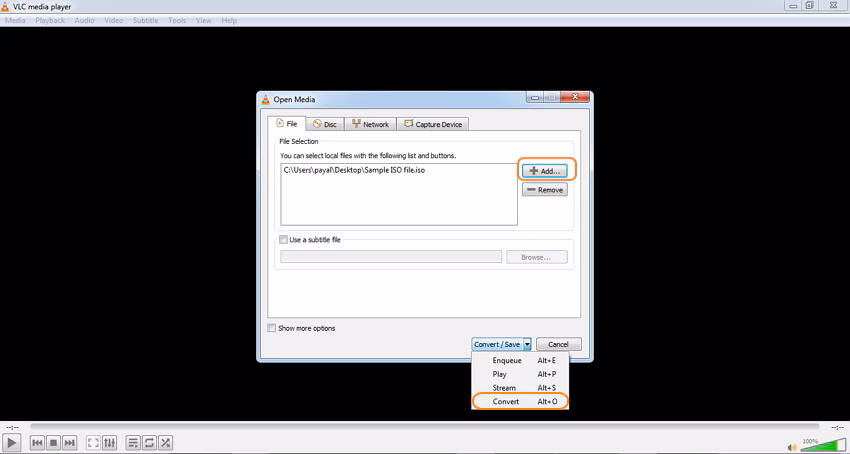The height and width of the screenshot is (454, 850).
Task: Switch to the Capture Device tab
Action: (433, 124)
